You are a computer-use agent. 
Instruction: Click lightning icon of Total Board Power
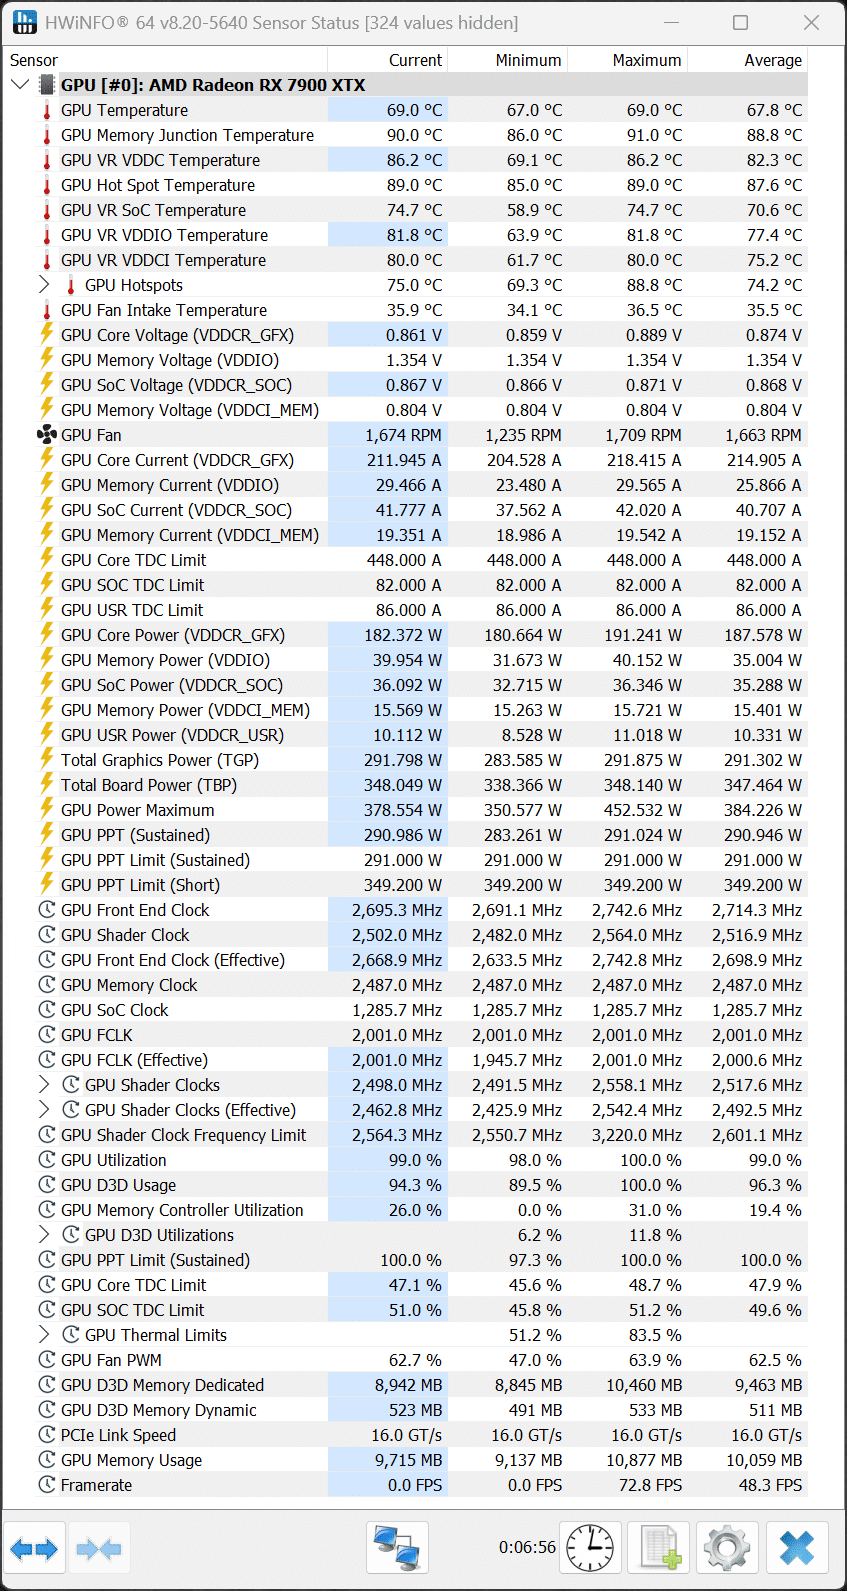click(46, 785)
